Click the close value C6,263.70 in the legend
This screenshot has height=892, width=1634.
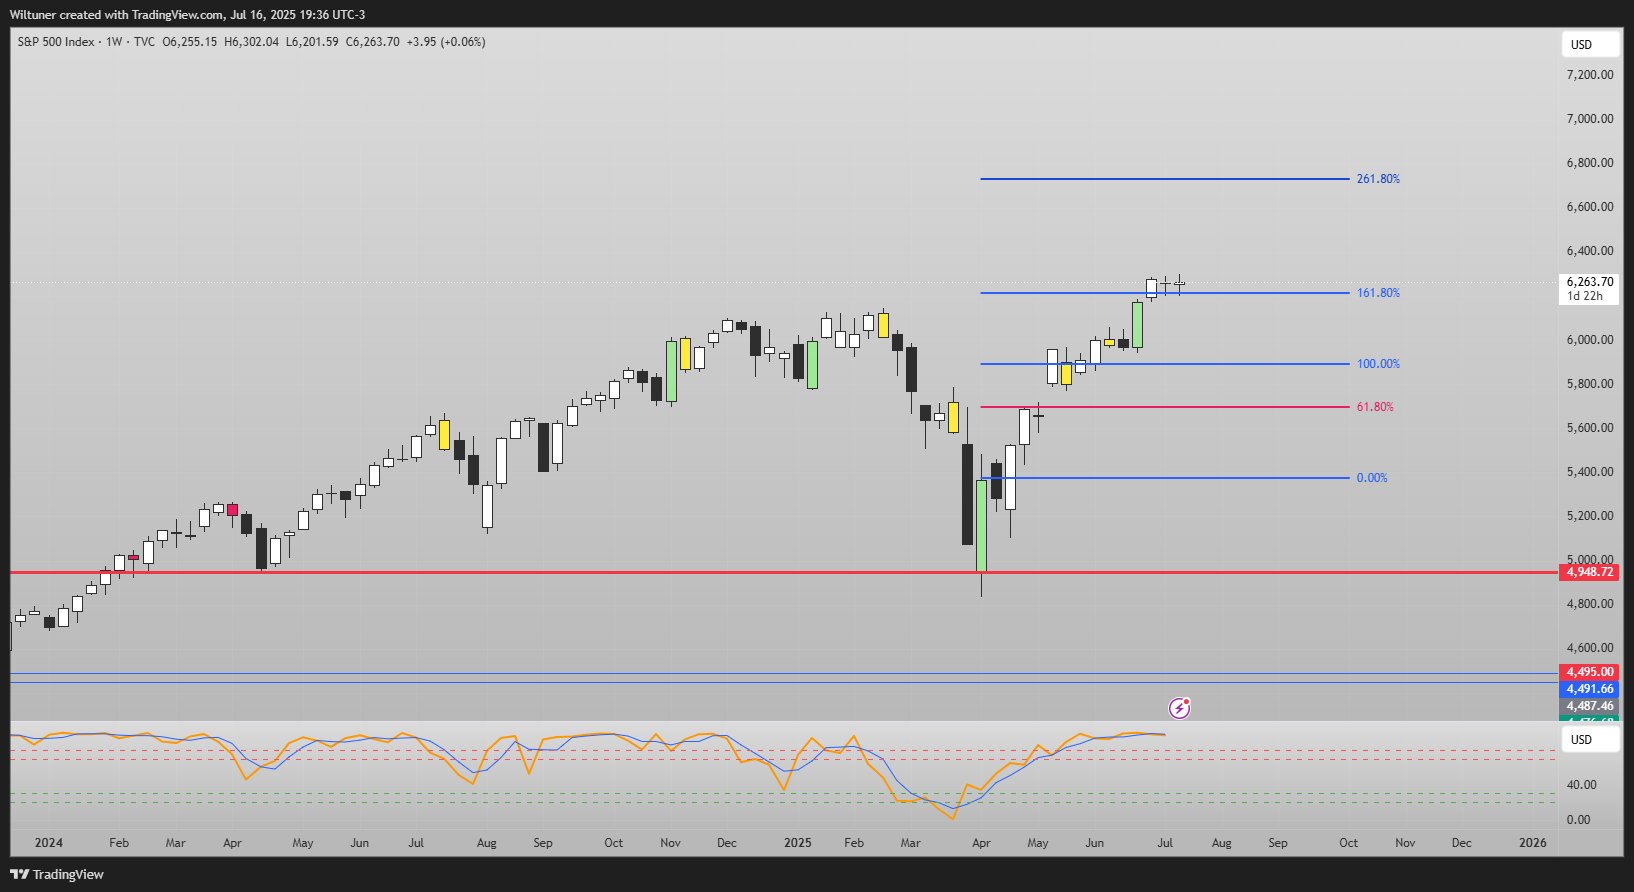pos(372,42)
